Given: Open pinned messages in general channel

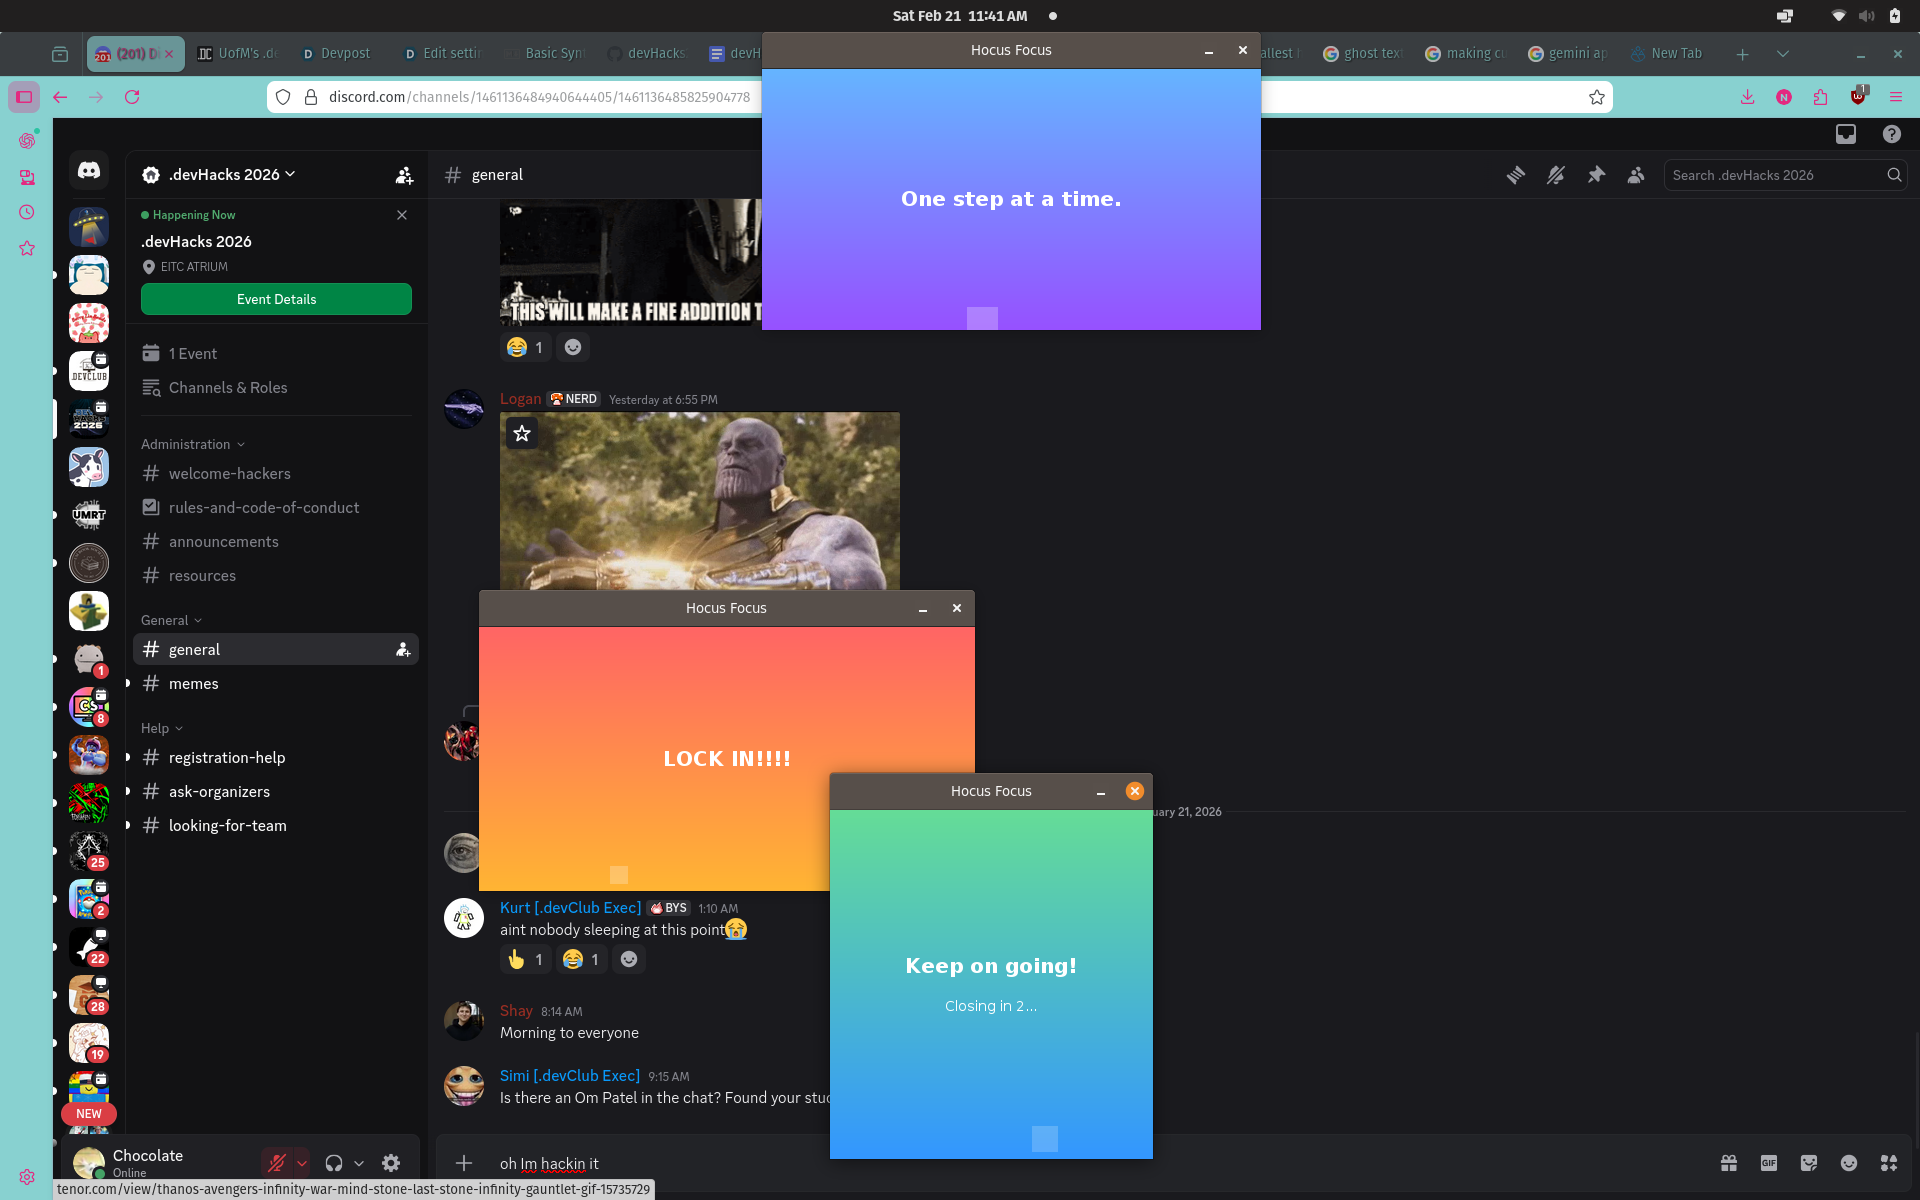Looking at the screenshot, I should pos(1596,175).
